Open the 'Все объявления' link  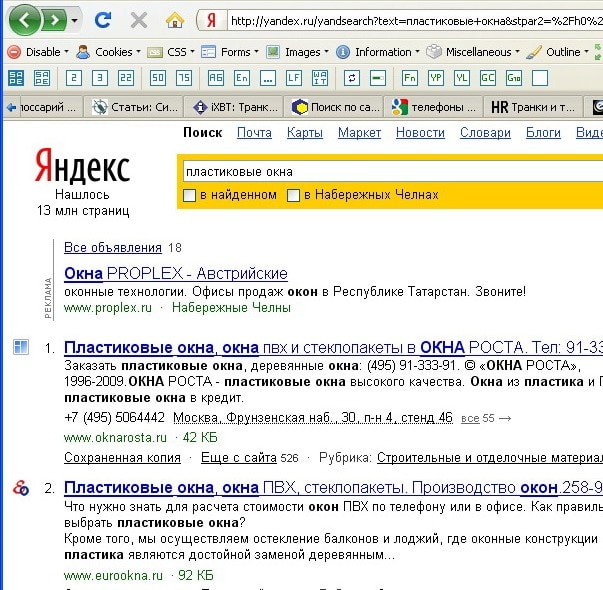[112, 247]
